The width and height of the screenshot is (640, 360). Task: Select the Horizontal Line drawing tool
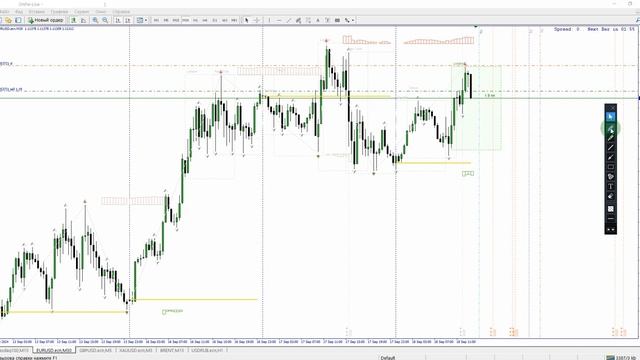[x=279, y=20]
